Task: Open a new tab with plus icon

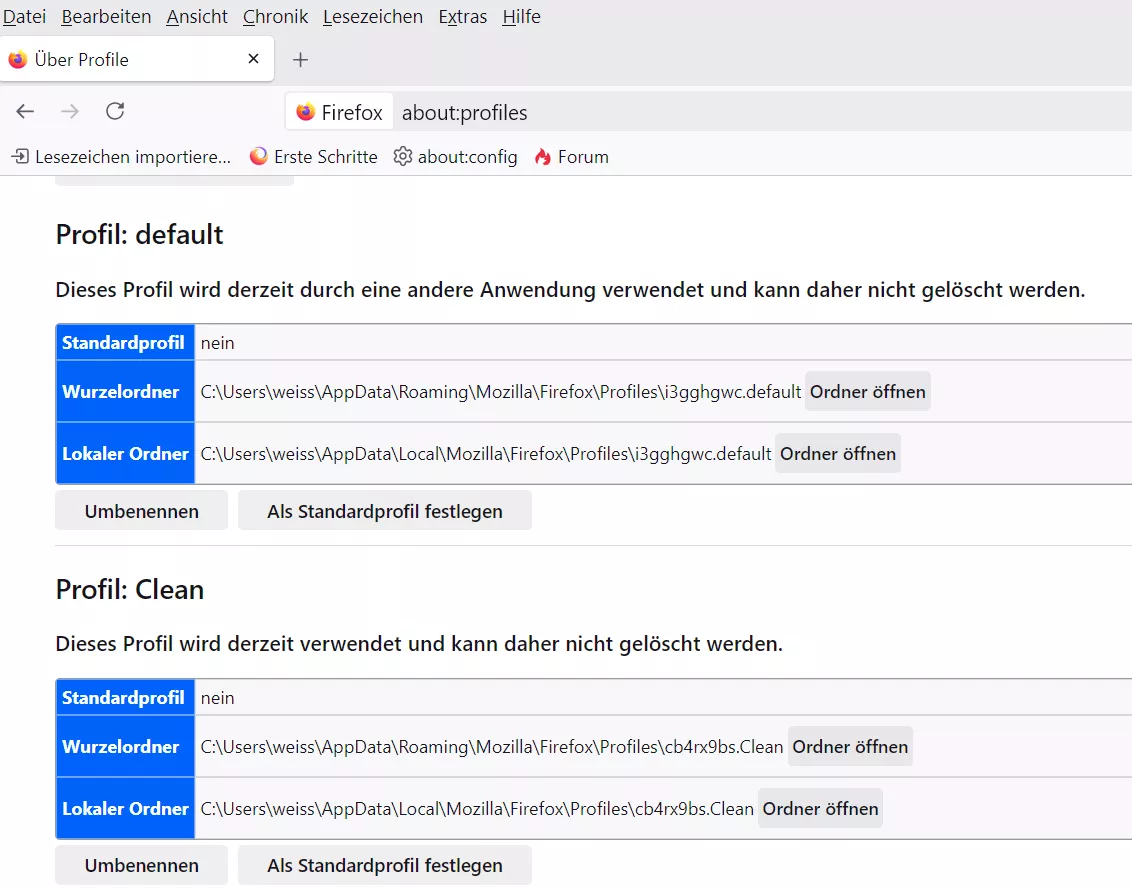Action: [300, 60]
